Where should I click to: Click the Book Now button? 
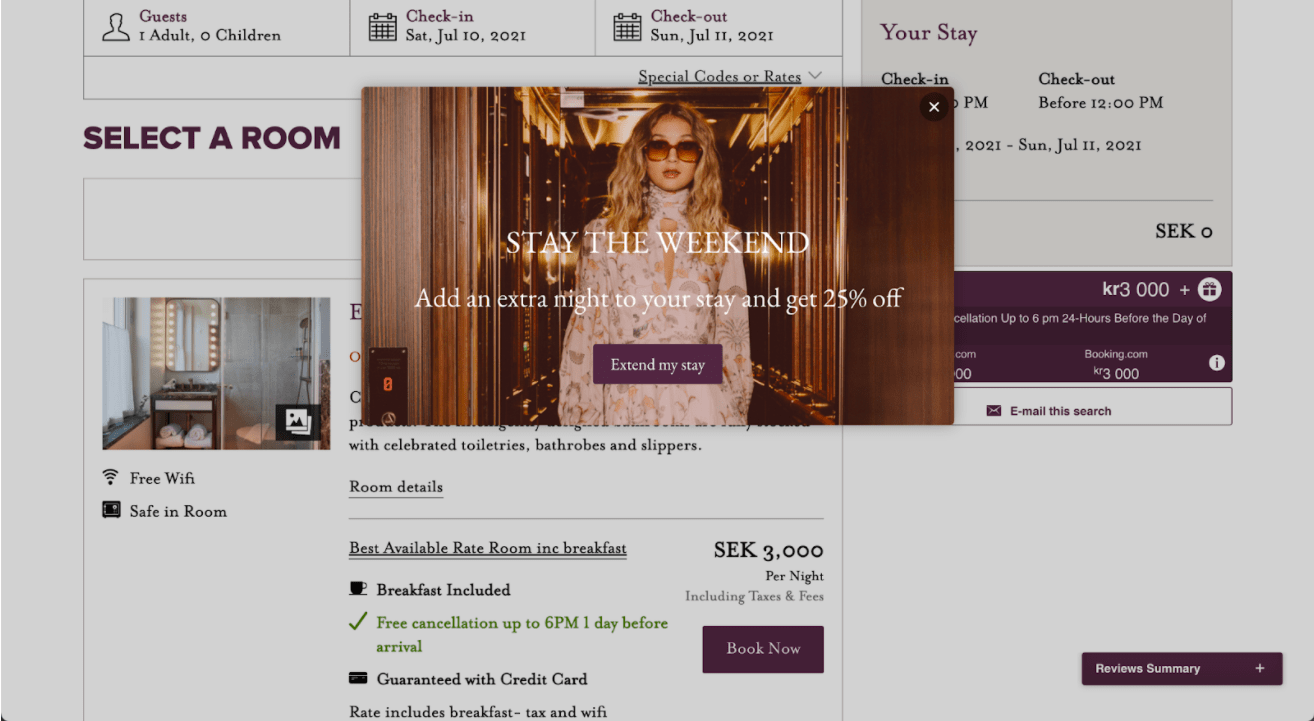click(x=763, y=649)
